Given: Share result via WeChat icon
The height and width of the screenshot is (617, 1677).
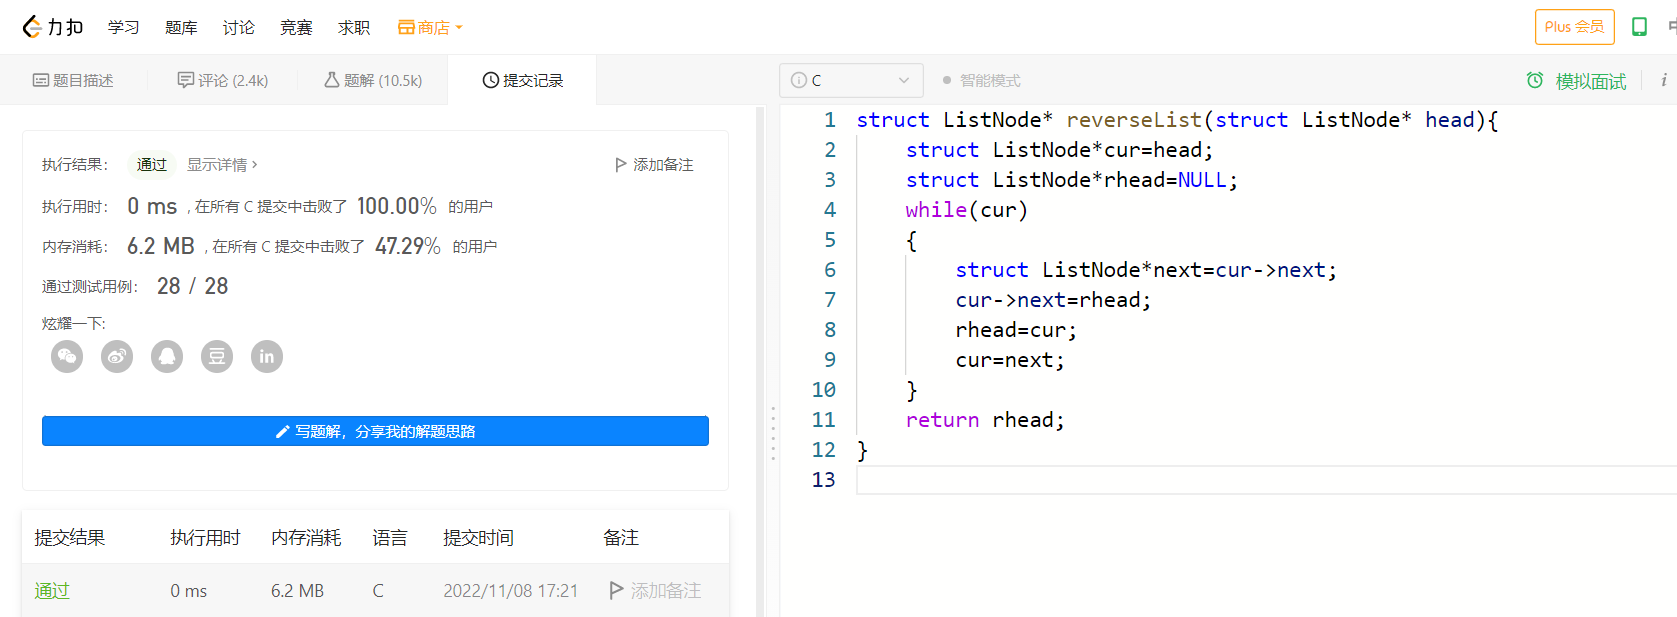Looking at the screenshot, I should point(67,356).
